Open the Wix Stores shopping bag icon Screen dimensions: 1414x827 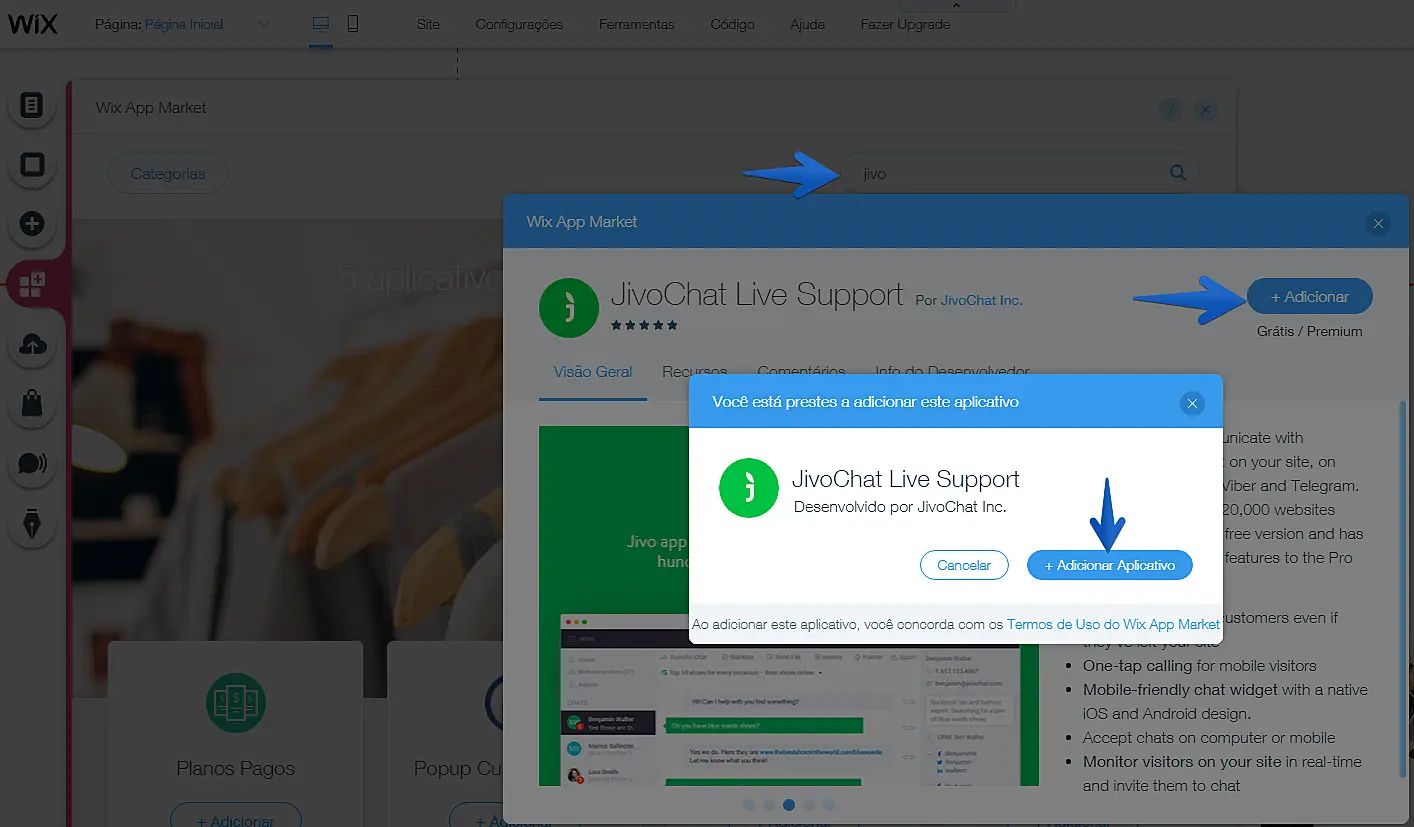pos(32,404)
